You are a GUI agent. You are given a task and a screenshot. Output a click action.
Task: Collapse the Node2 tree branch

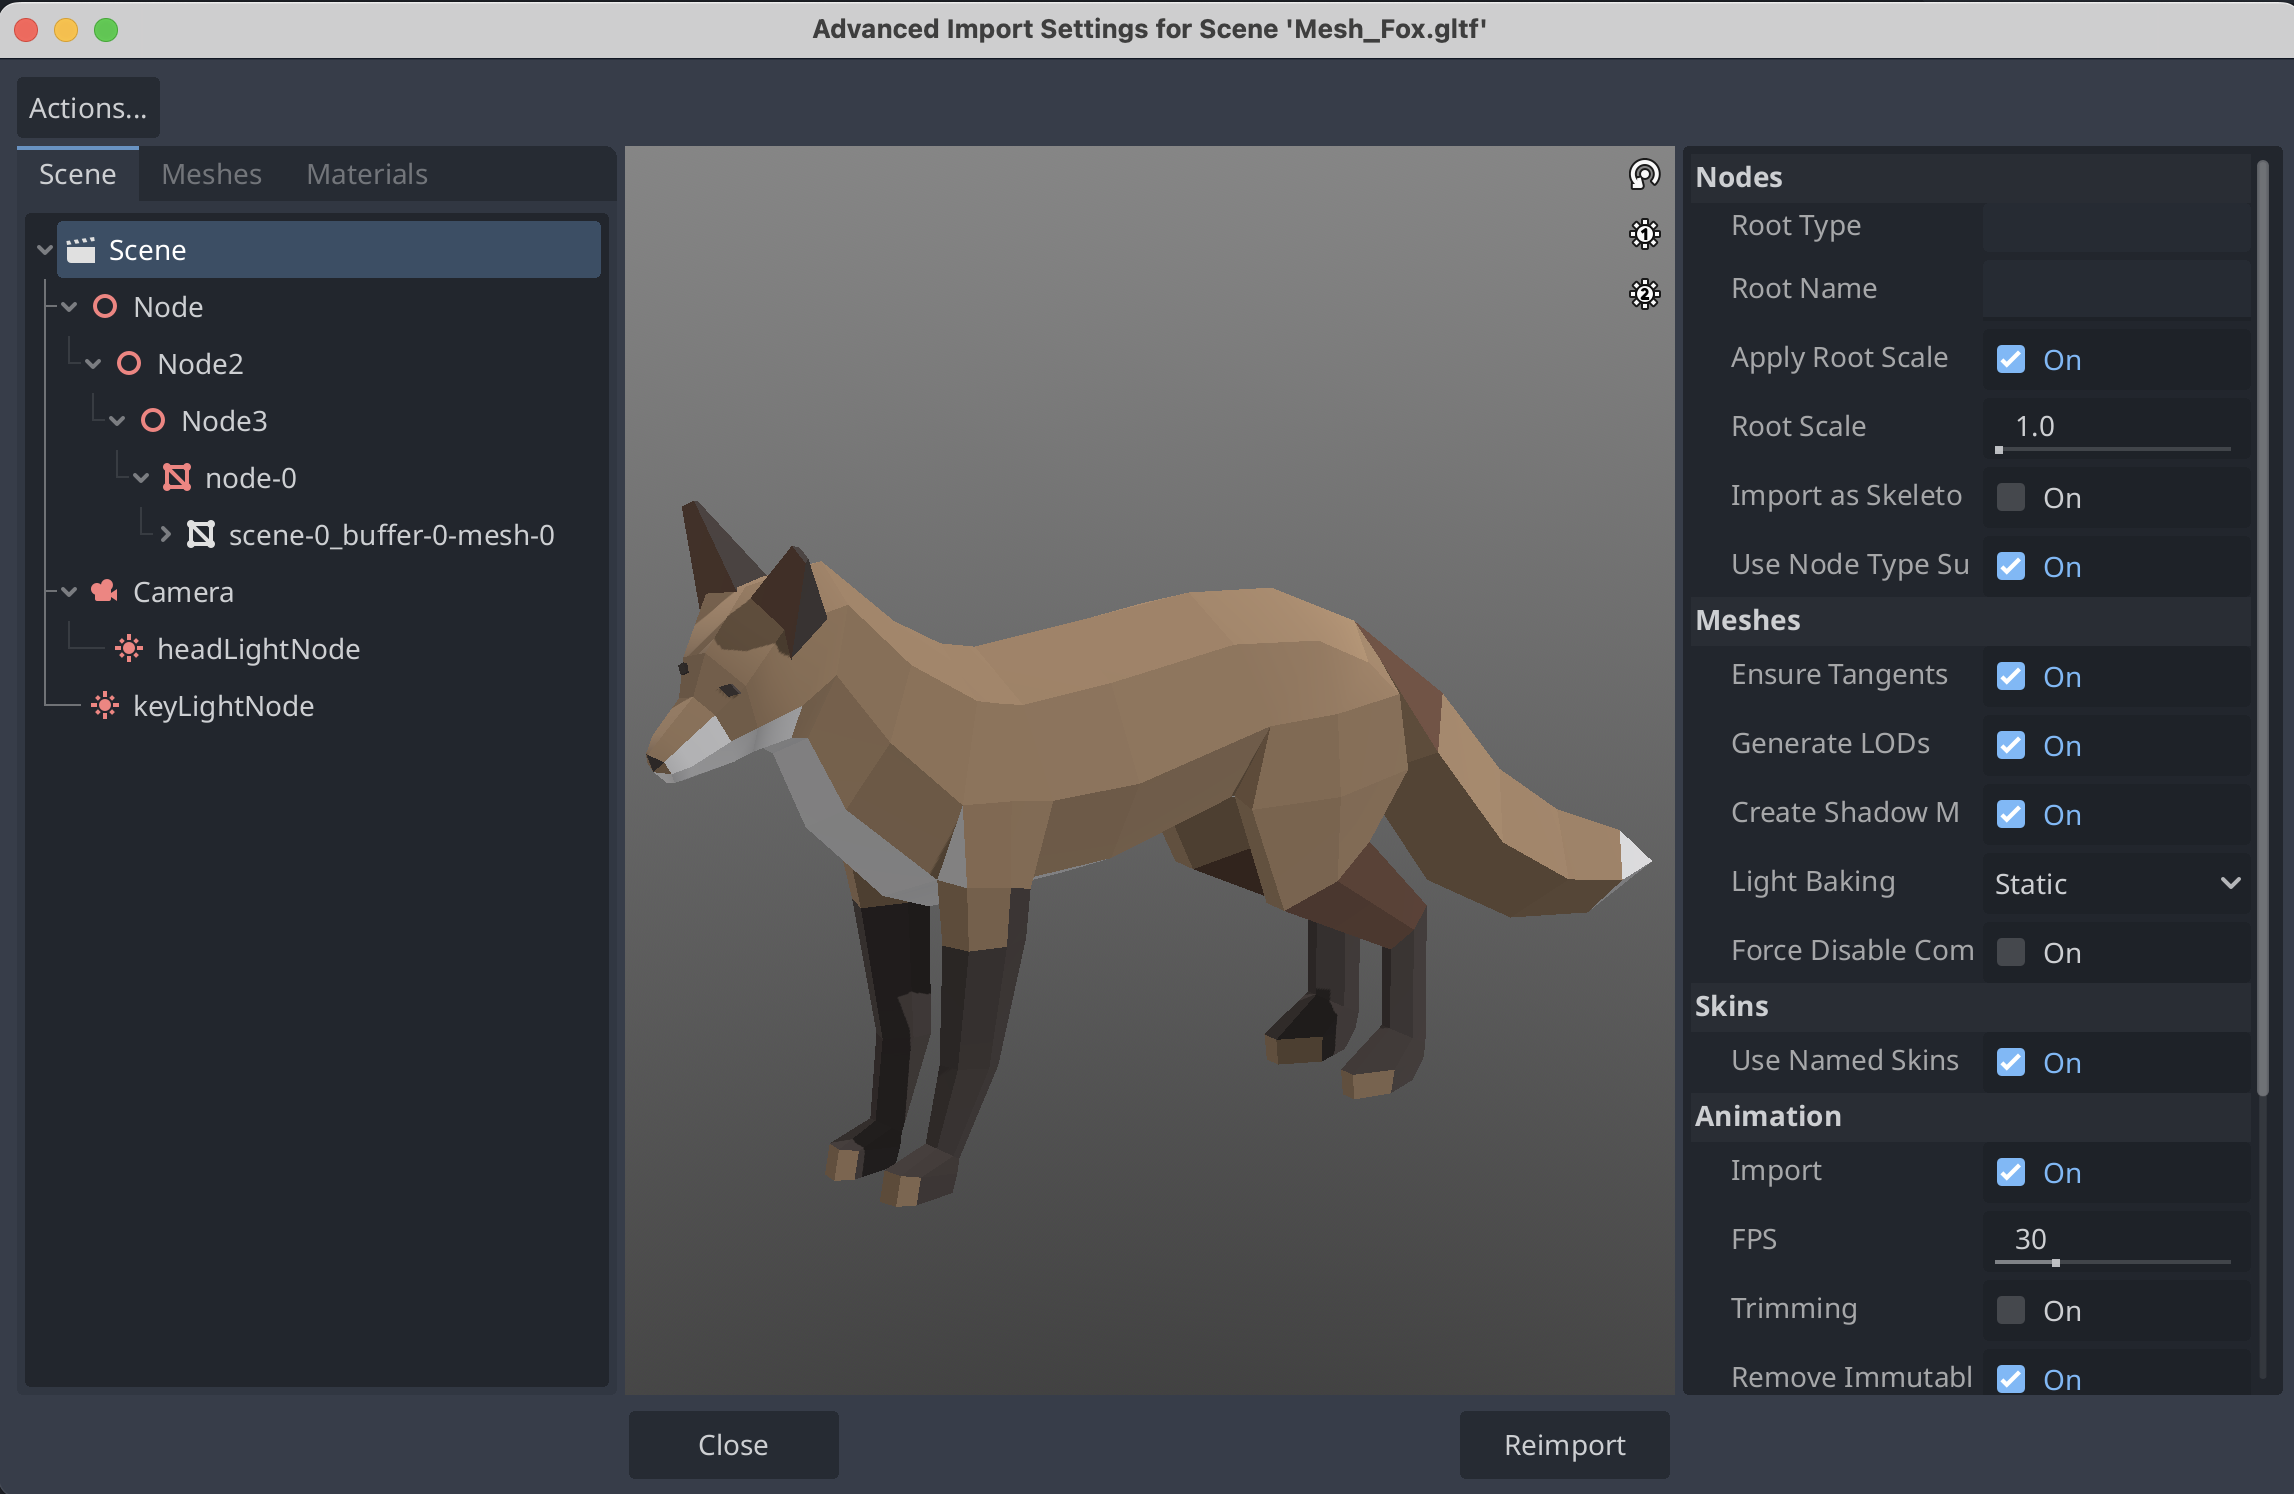click(94, 364)
